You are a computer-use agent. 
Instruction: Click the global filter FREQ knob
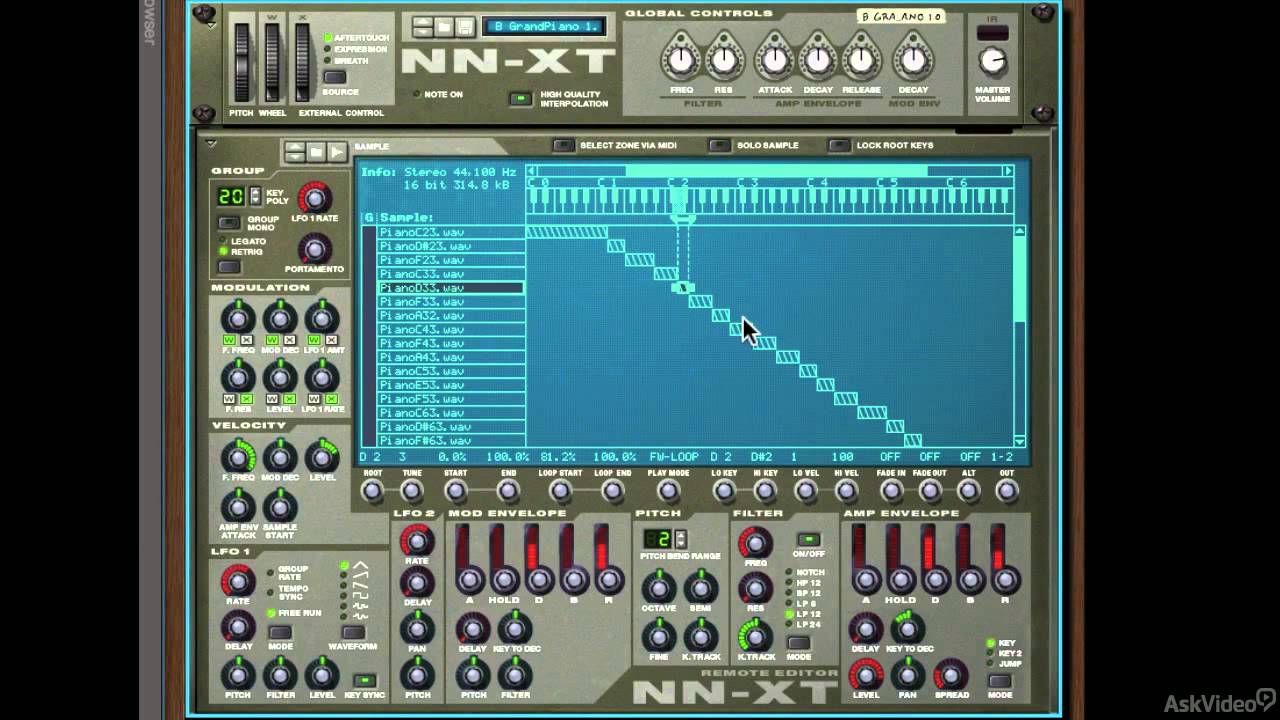click(681, 61)
